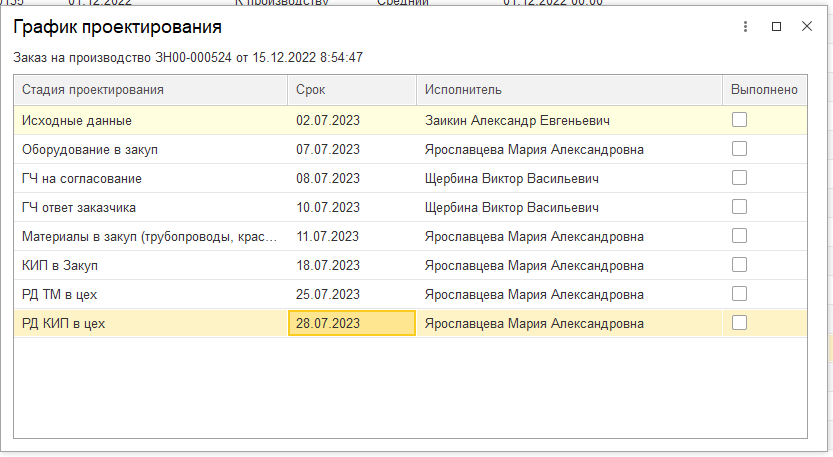Viewport: 833px width, 457px height.
Task: Check Выполнено for Оборудование в закуп row
Action: click(739, 149)
